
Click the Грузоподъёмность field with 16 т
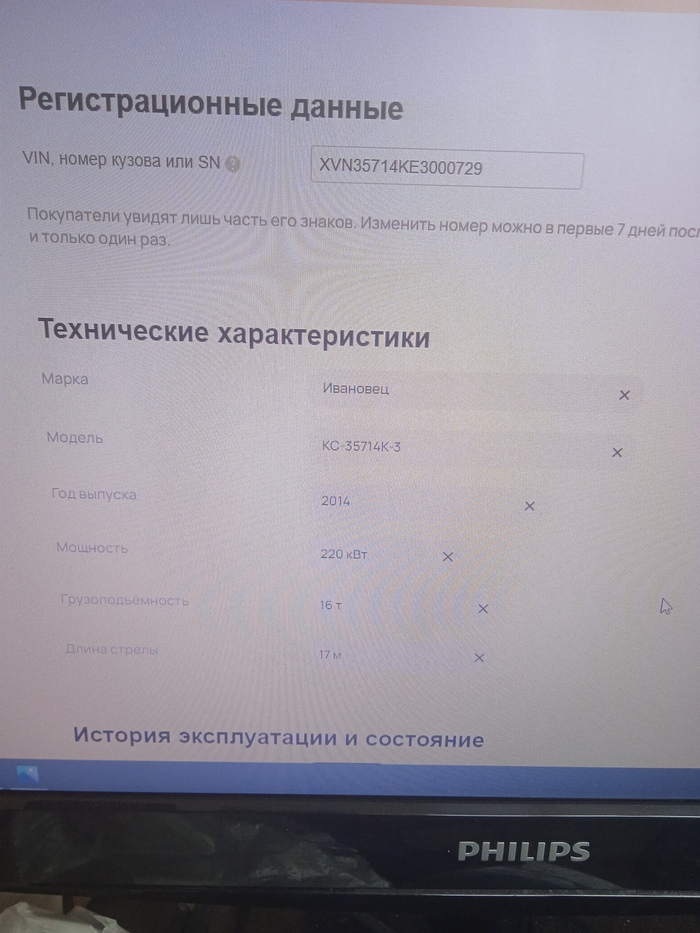coord(406,606)
